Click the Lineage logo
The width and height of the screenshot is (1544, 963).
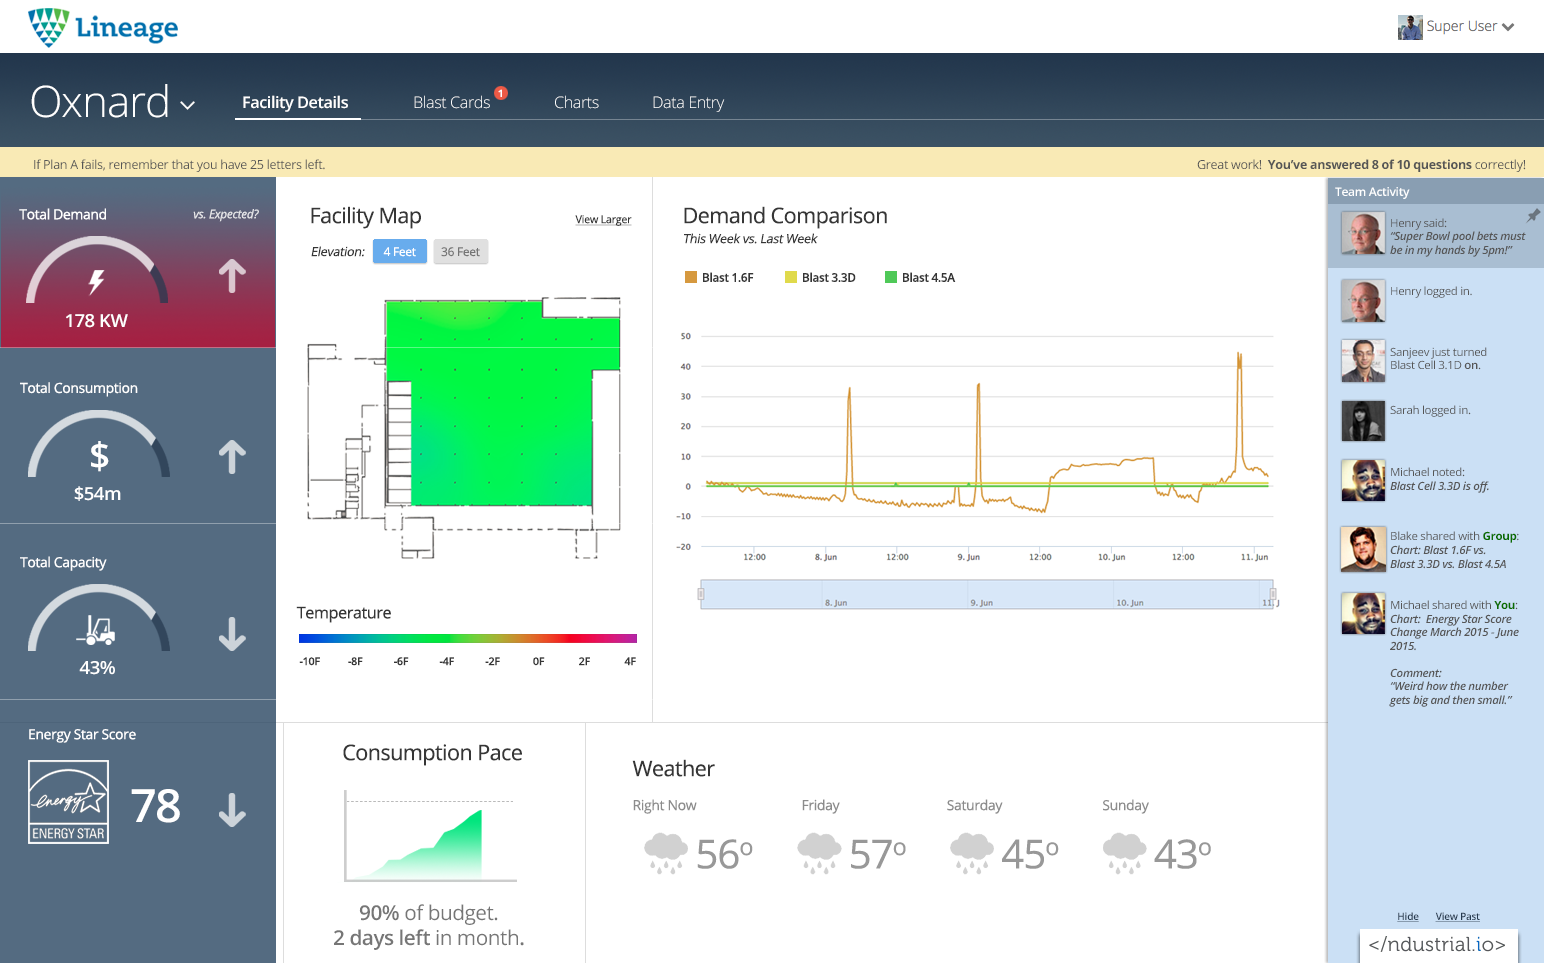[103, 27]
